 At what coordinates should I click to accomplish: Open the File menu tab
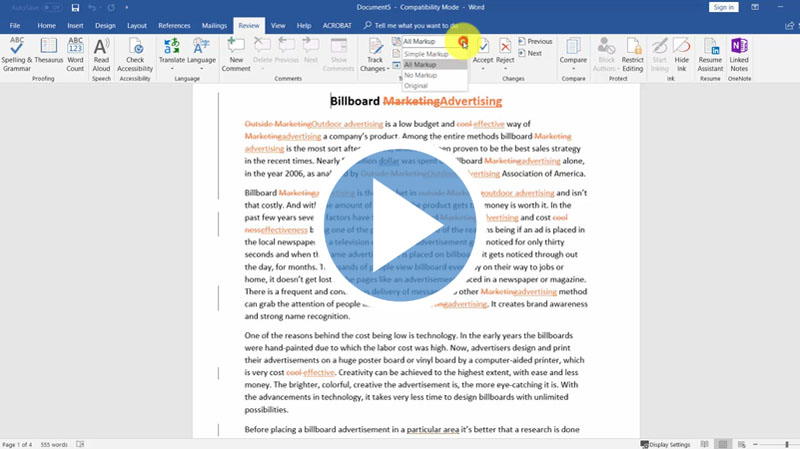tap(17, 24)
